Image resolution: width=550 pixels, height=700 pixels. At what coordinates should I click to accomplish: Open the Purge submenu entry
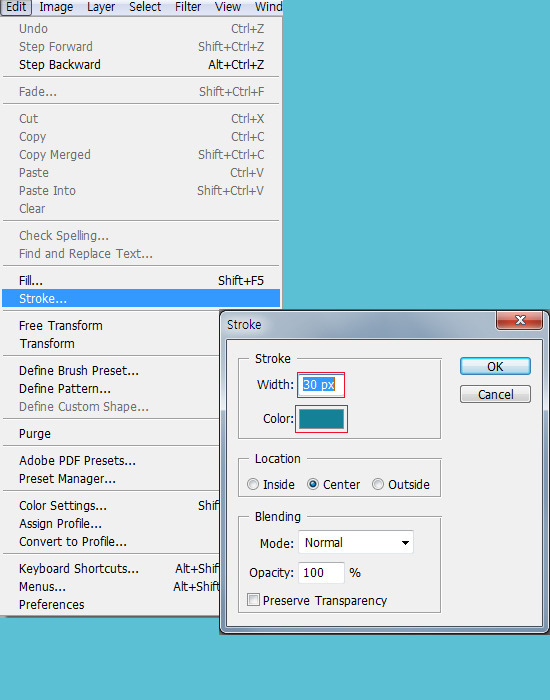tap(111, 434)
